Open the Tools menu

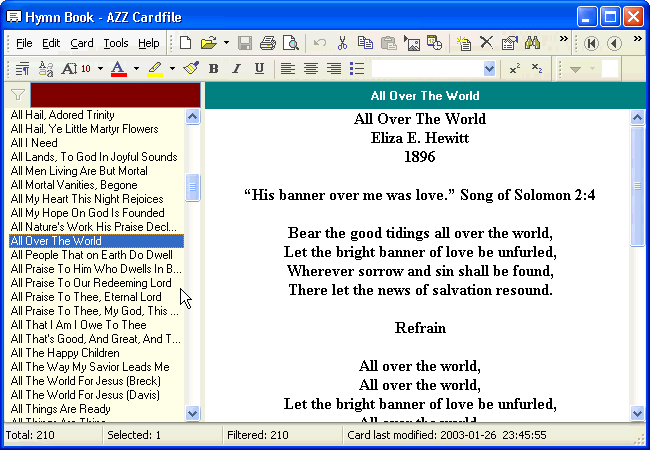(116, 43)
